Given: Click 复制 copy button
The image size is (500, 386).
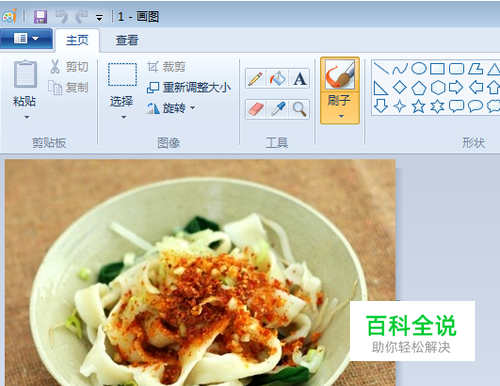Looking at the screenshot, I should pos(68,87).
